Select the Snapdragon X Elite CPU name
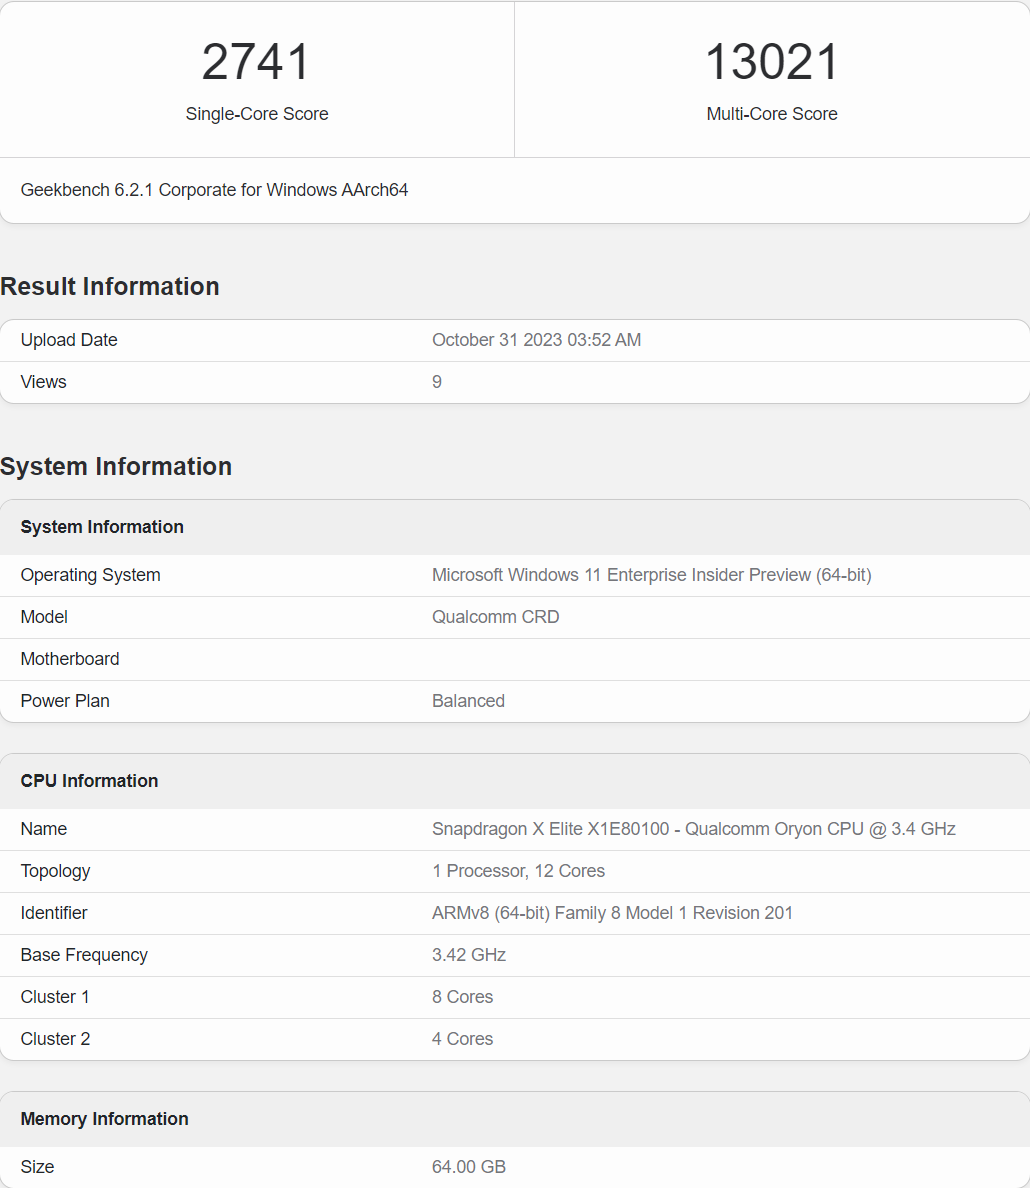The width and height of the screenshot is (1030, 1188). tap(693, 829)
